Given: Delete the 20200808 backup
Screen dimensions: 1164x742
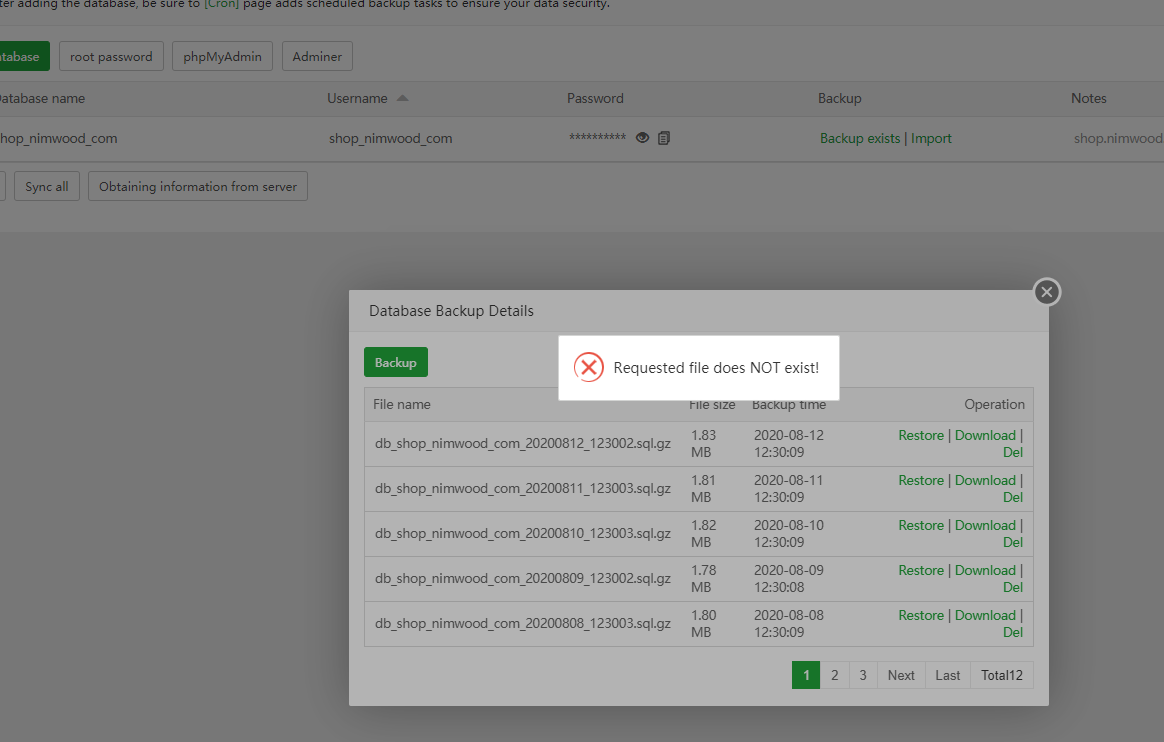Looking at the screenshot, I should pyautogui.click(x=1013, y=633).
